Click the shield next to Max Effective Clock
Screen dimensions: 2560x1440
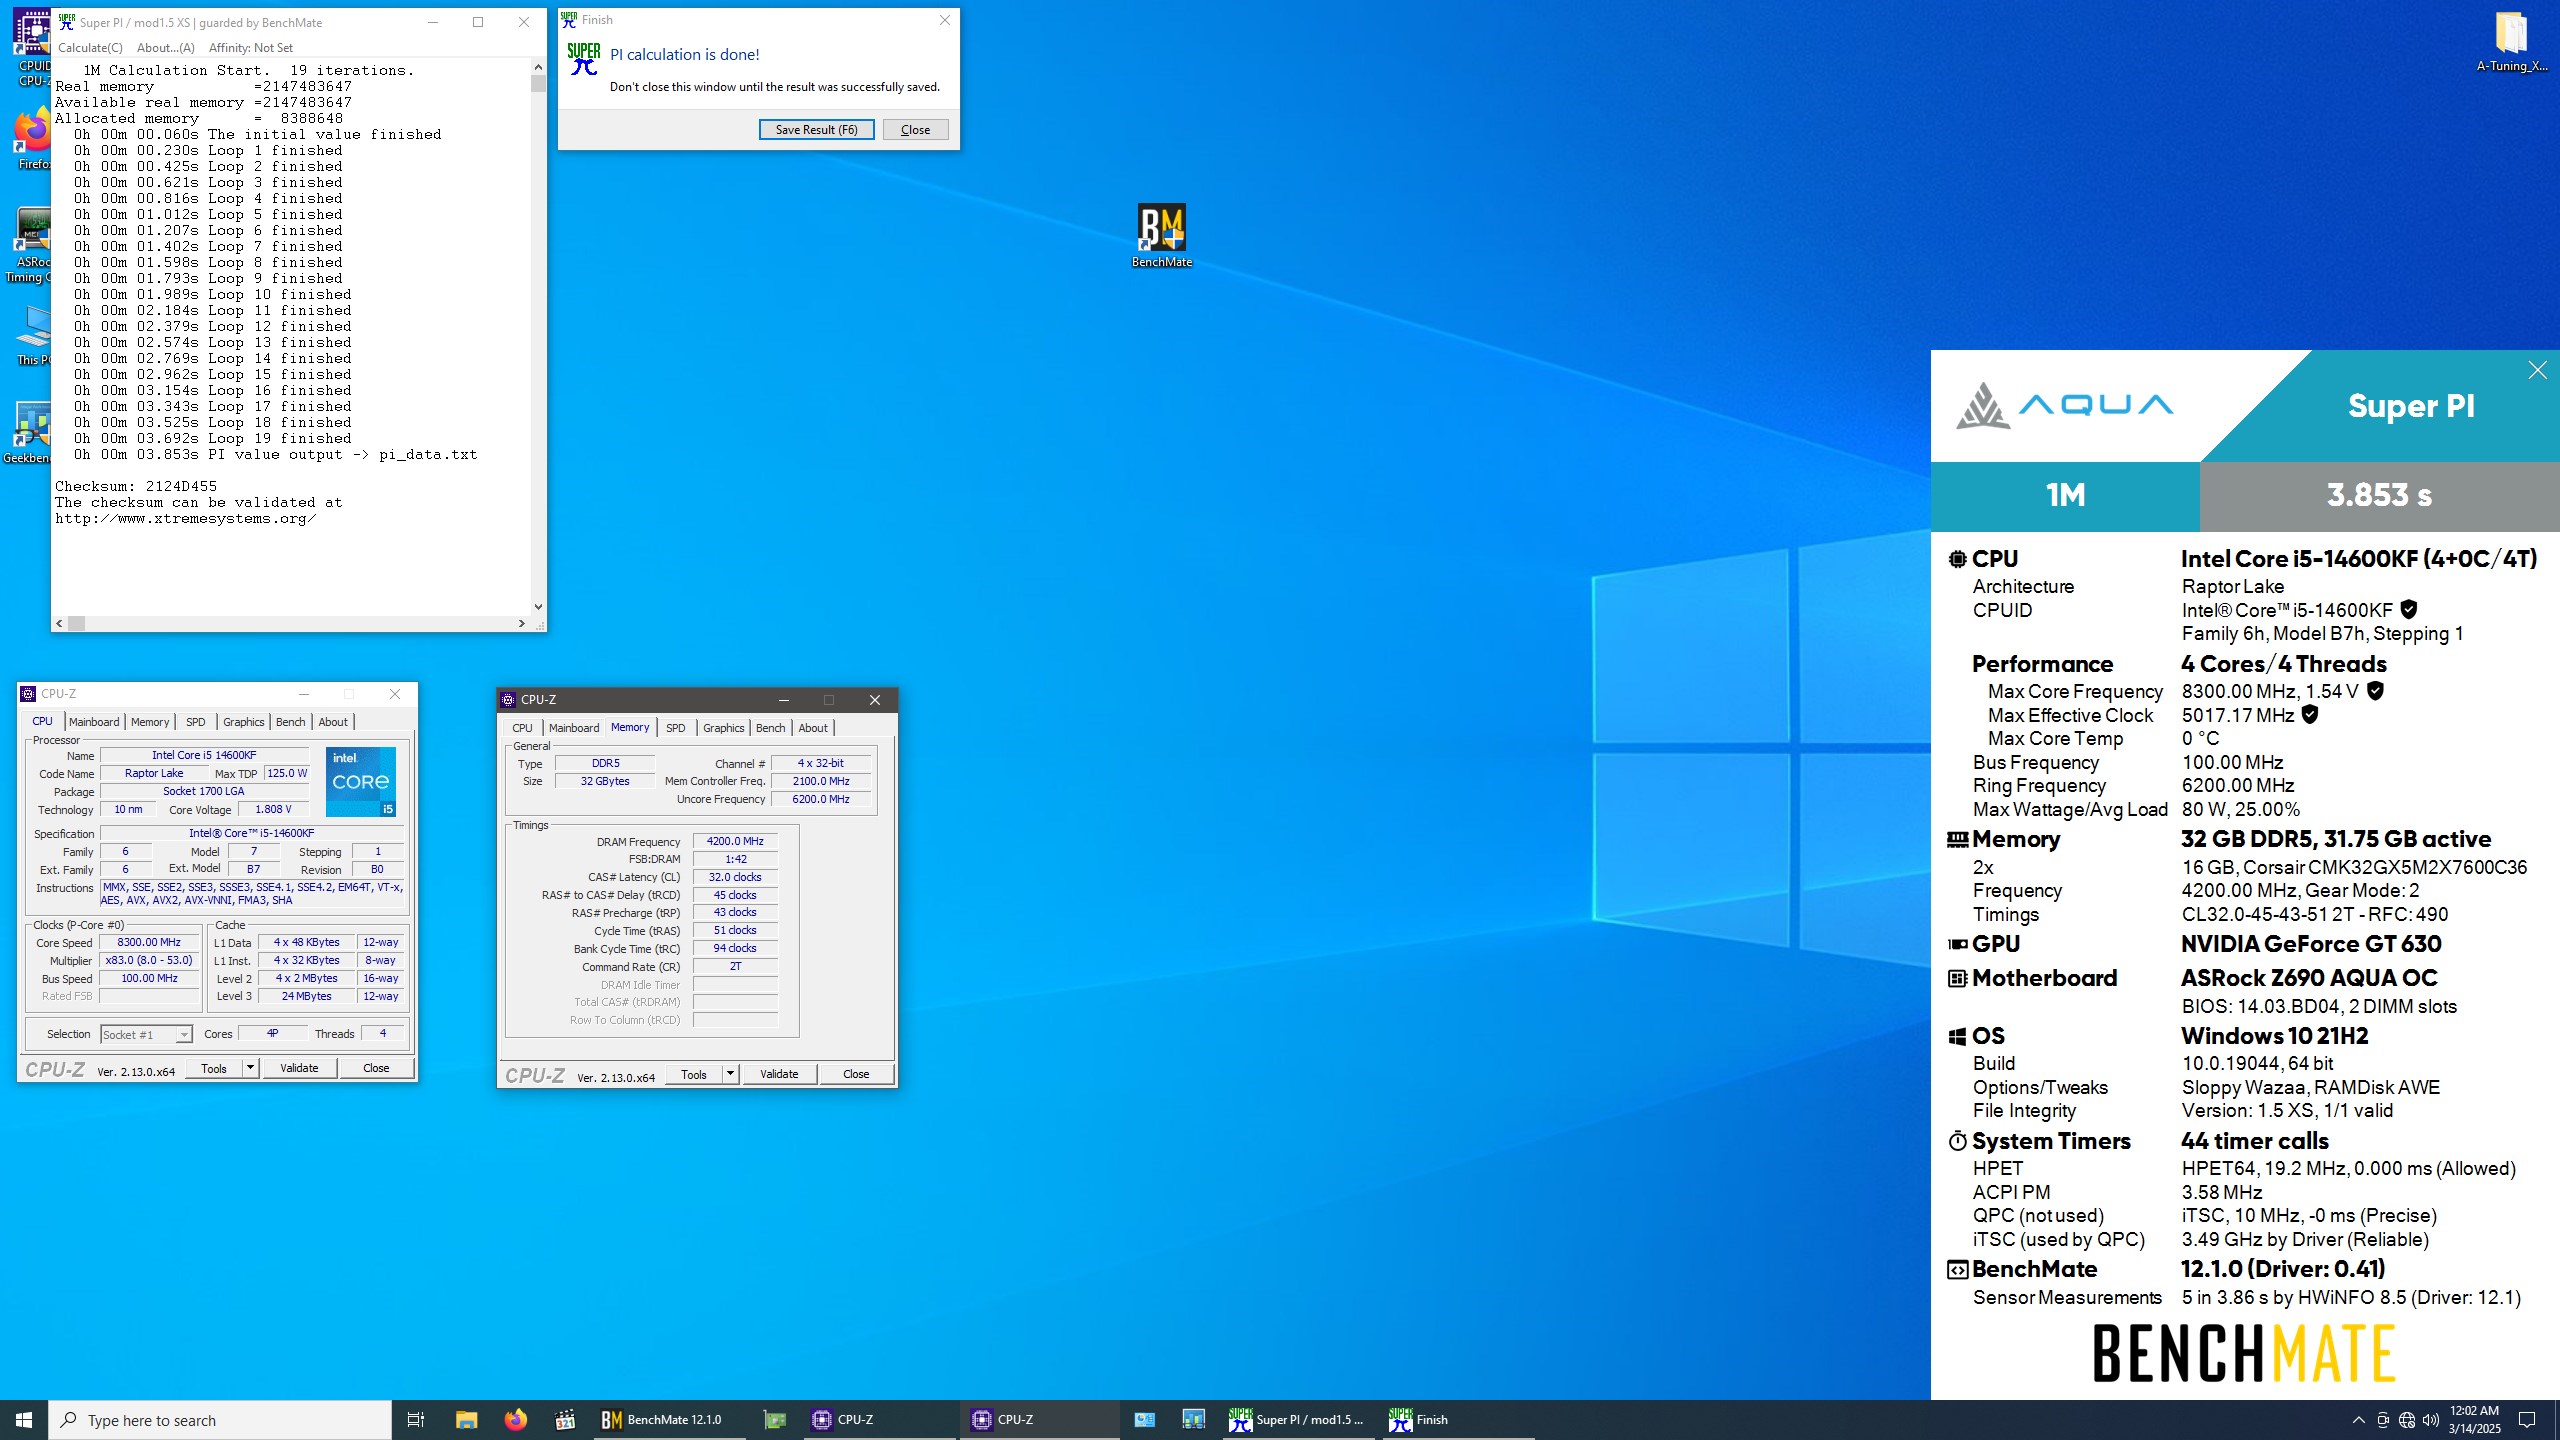2310,714
